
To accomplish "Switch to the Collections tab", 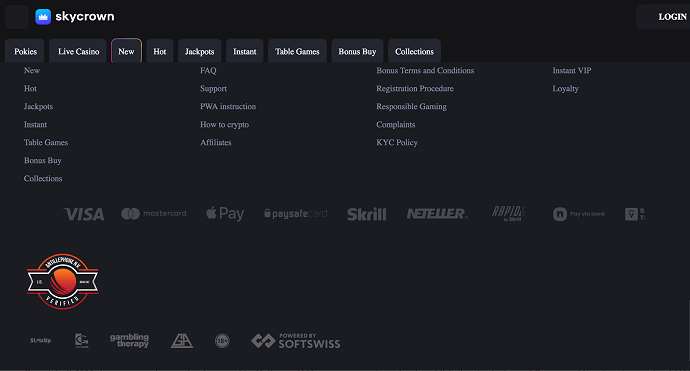I will tap(415, 51).
